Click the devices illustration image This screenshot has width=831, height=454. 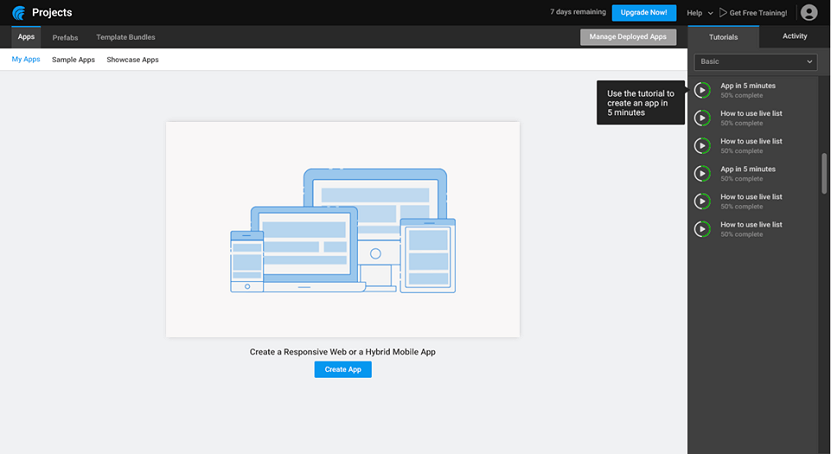click(342, 229)
